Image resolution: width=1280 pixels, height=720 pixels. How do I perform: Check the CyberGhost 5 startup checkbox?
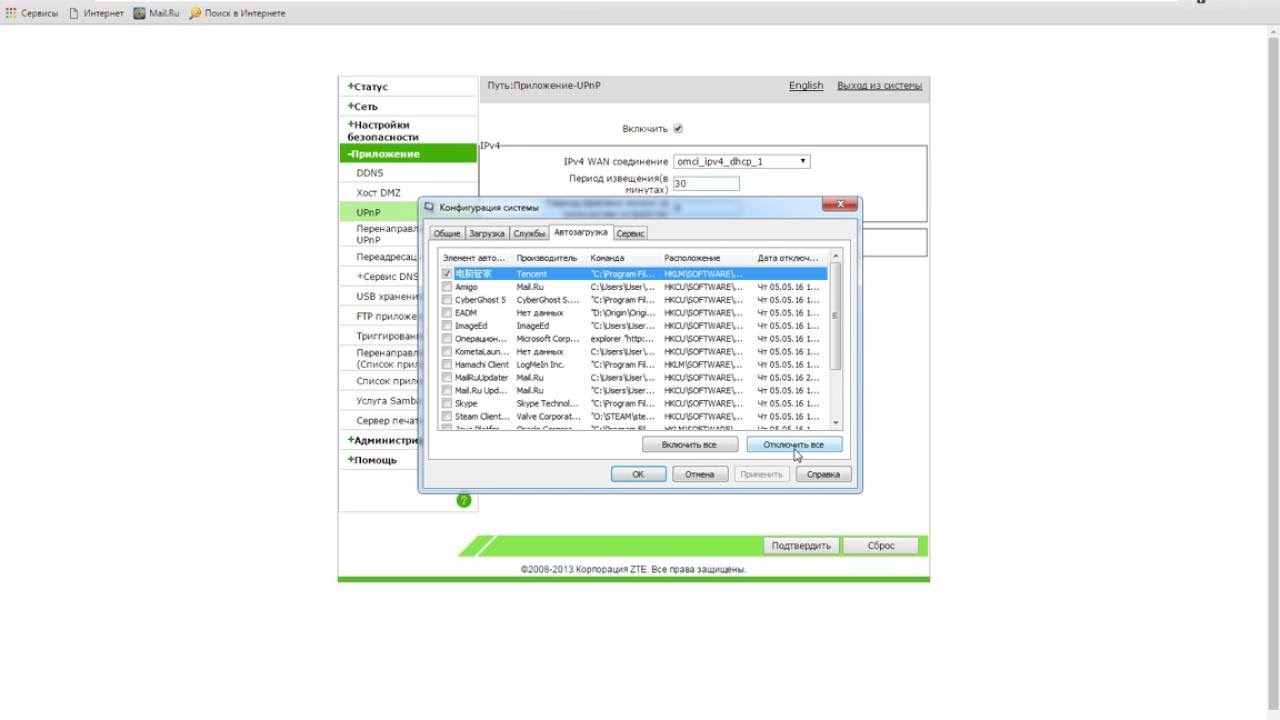click(x=447, y=300)
